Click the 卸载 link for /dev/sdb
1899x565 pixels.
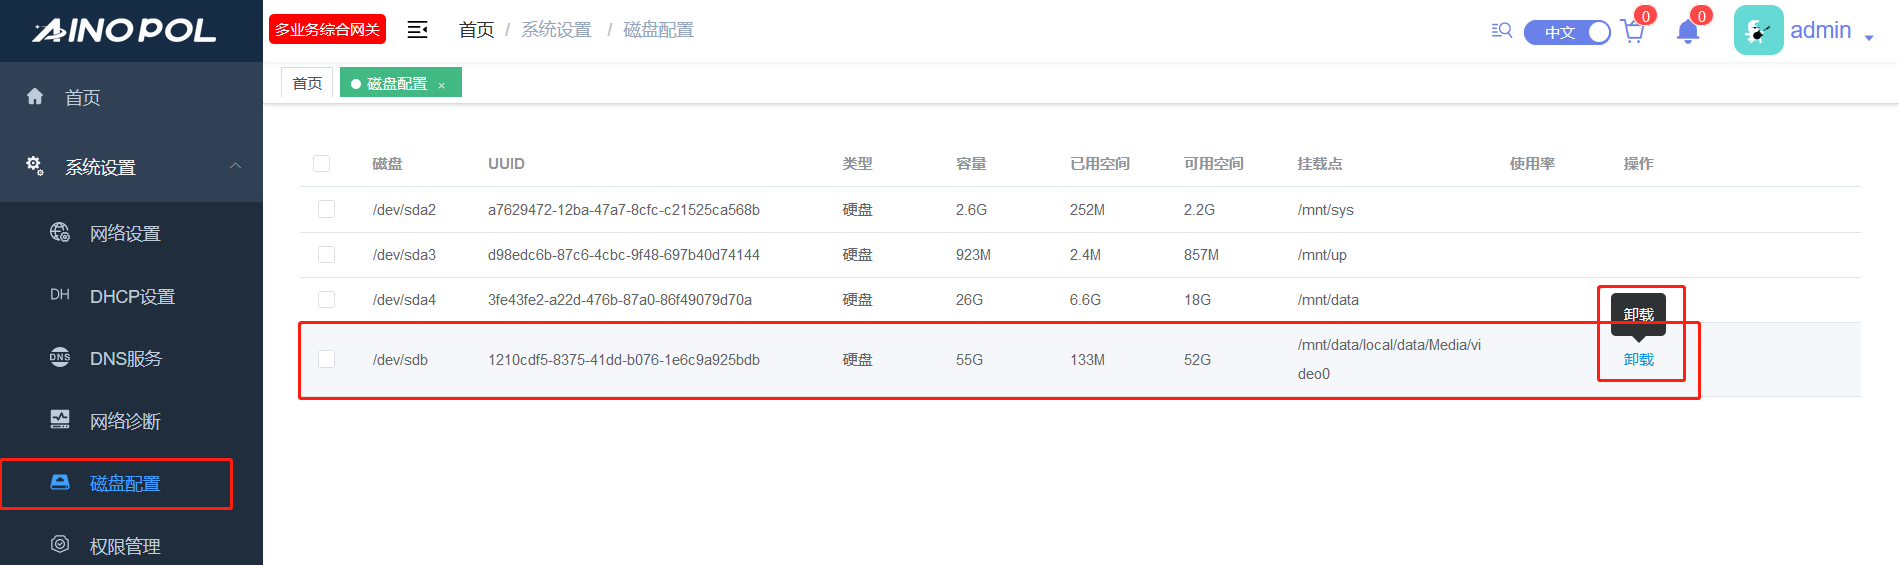[1638, 360]
